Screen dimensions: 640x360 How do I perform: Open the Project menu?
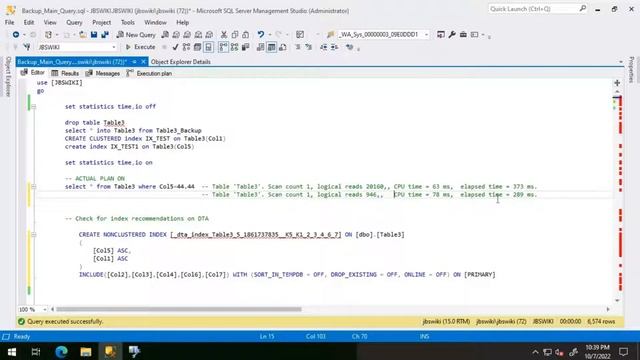pos(101,22)
